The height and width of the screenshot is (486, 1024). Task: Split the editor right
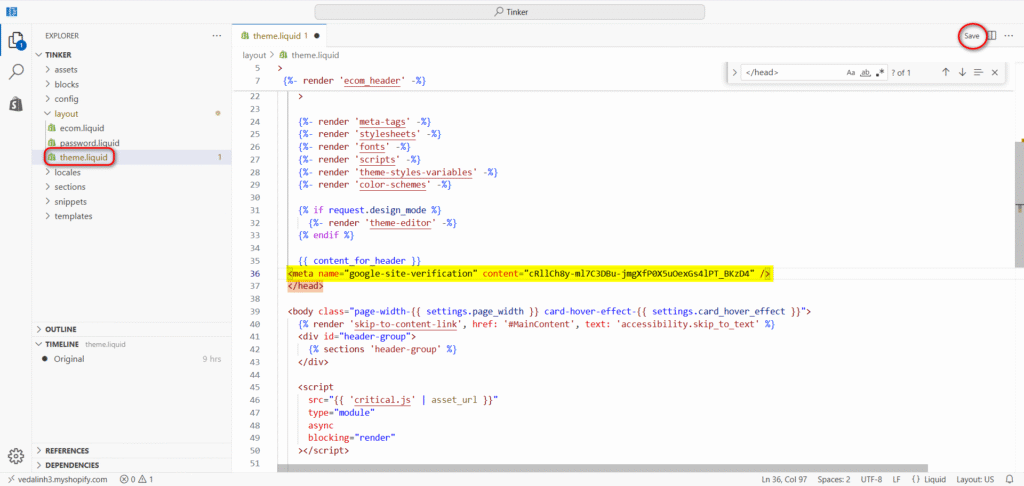coord(991,36)
